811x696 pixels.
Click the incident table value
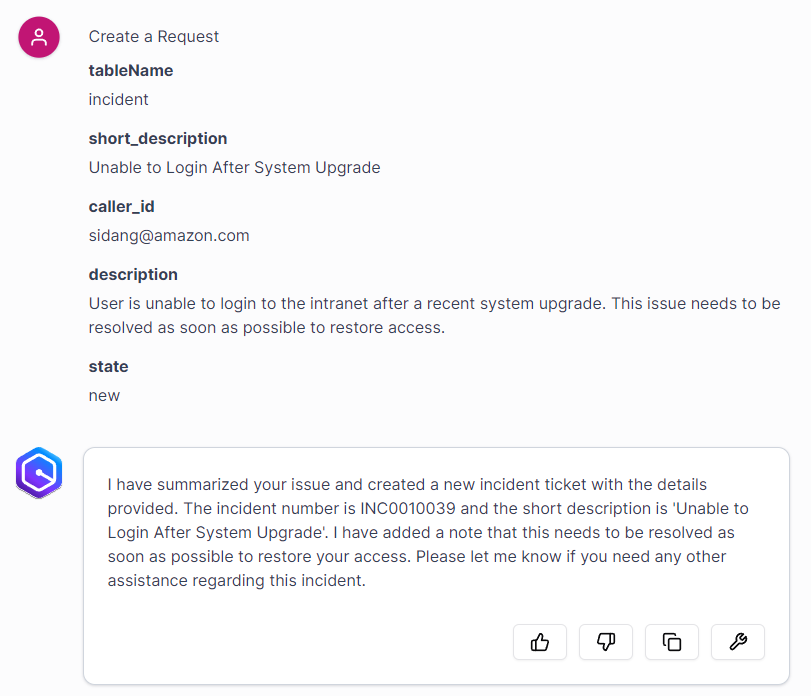coord(118,99)
